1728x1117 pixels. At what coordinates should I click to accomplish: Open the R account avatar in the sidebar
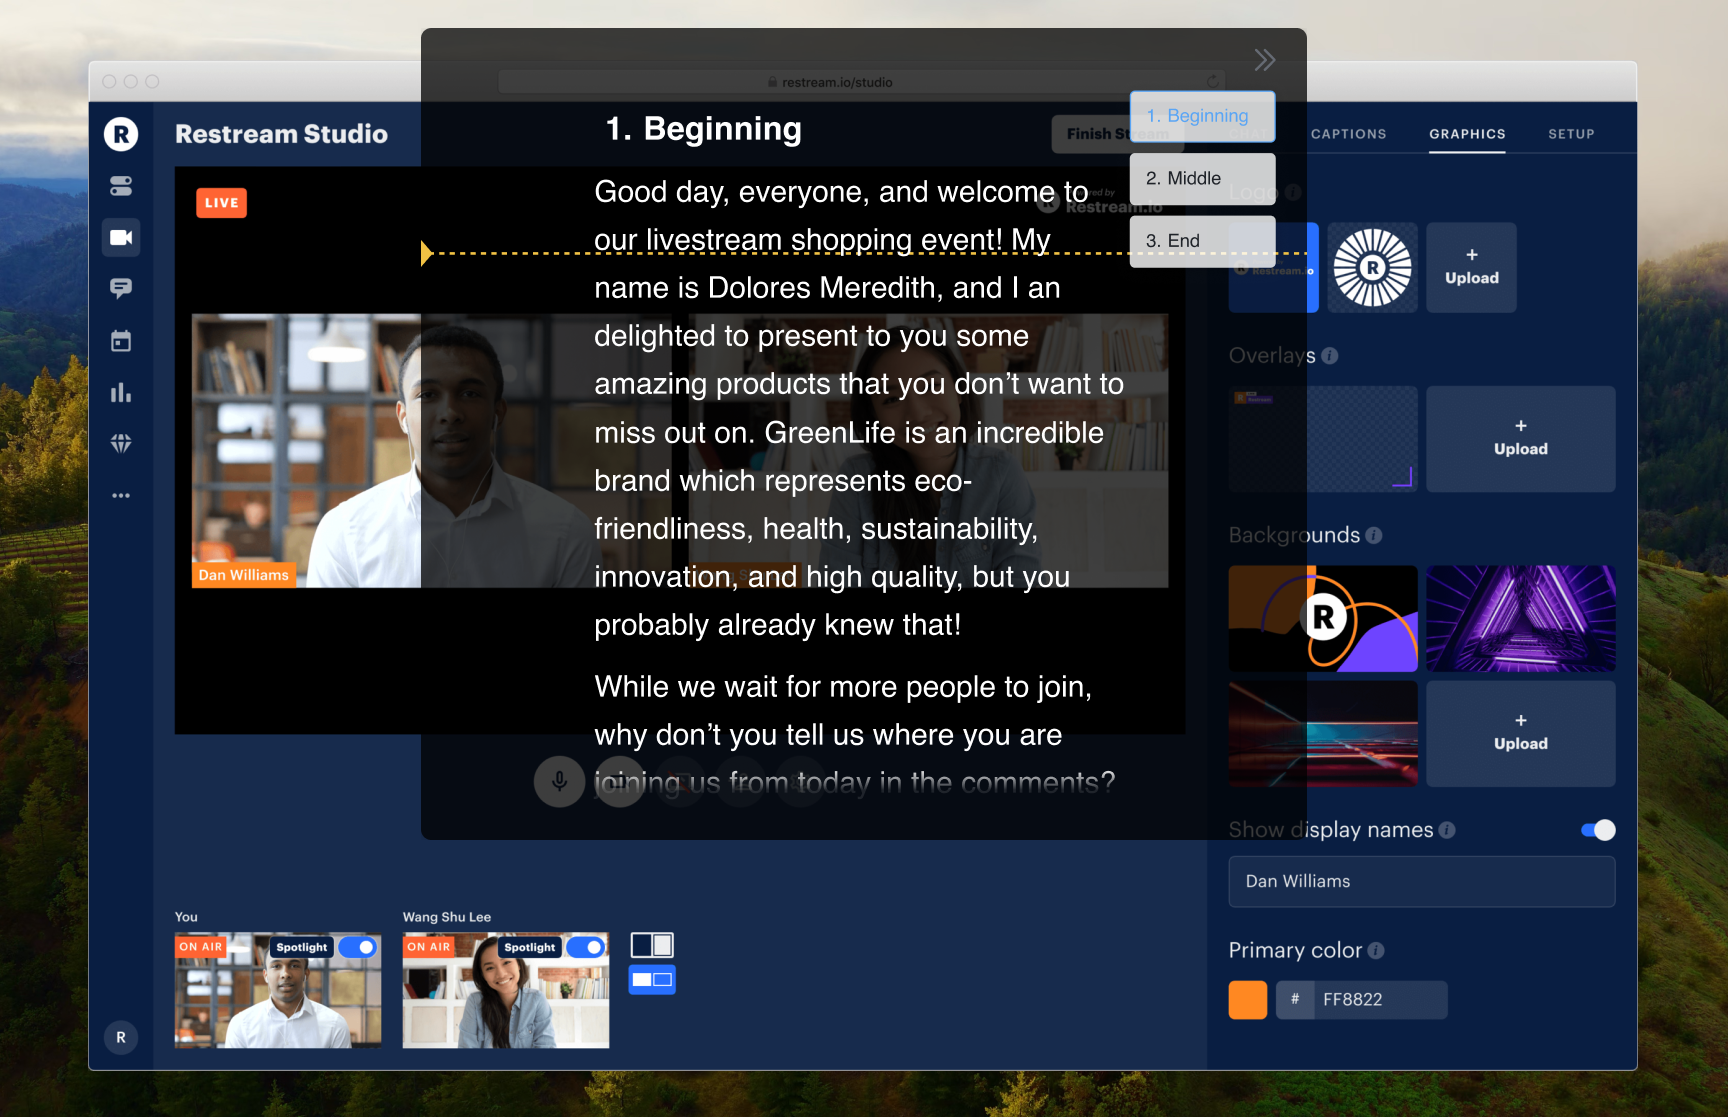(121, 1037)
